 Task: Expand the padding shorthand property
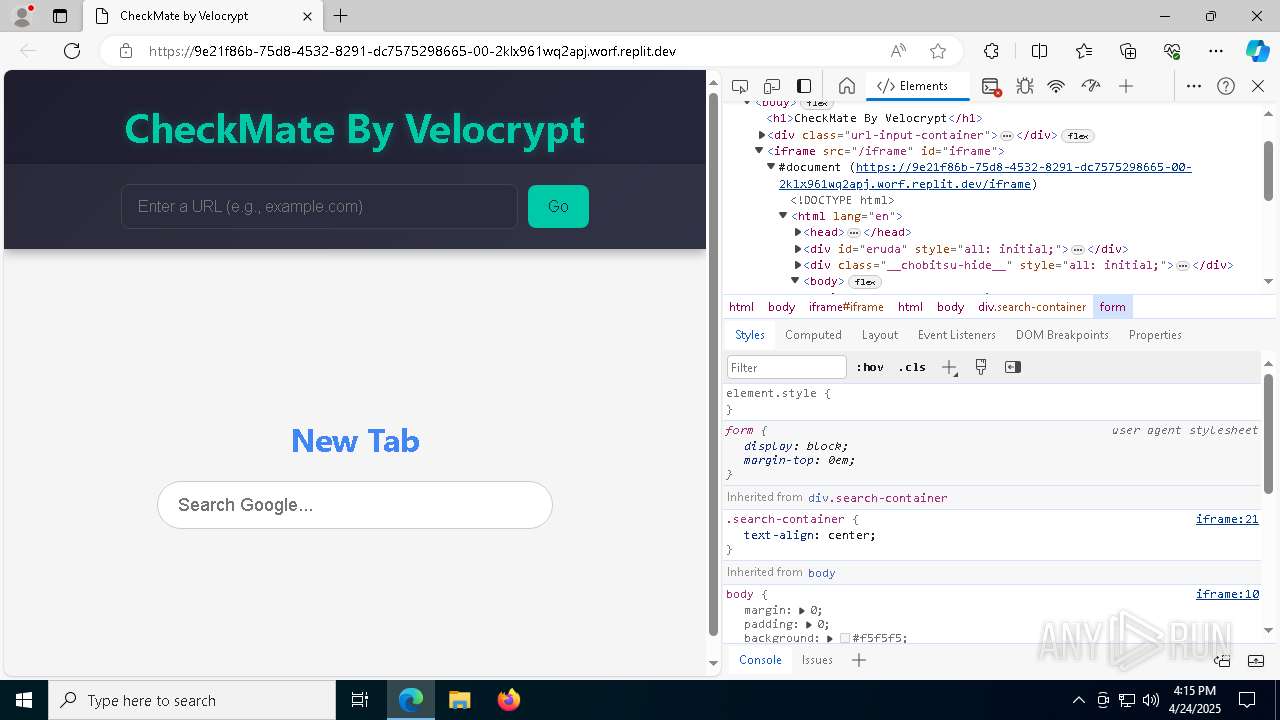tap(810, 624)
